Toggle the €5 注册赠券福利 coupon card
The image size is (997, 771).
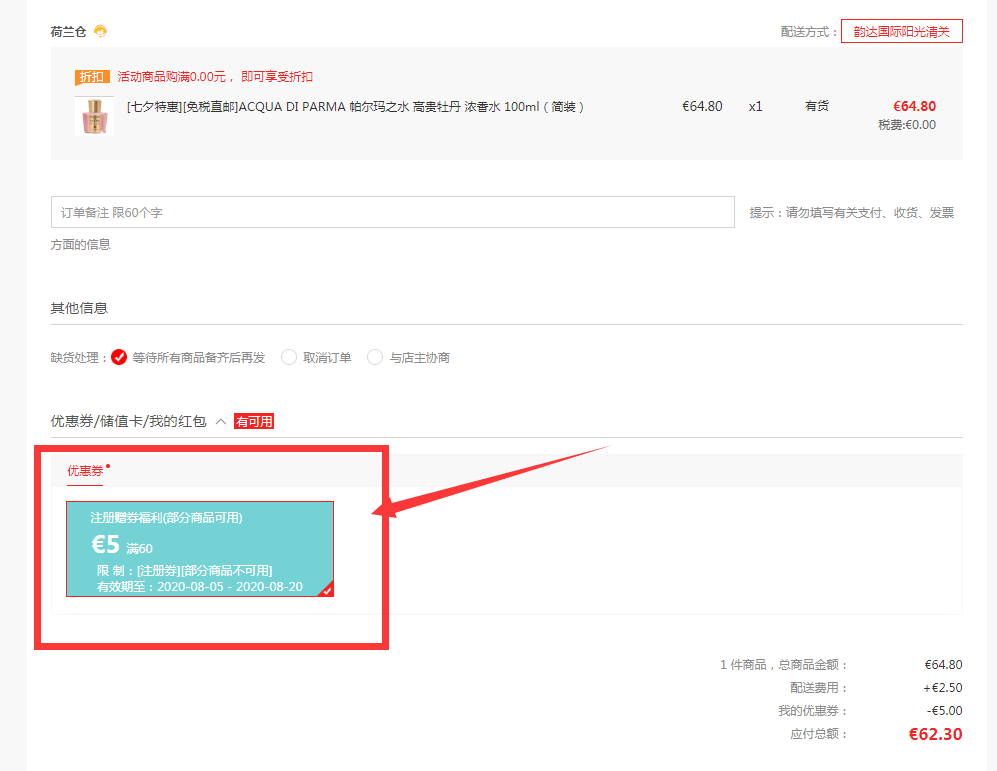click(x=200, y=549)
